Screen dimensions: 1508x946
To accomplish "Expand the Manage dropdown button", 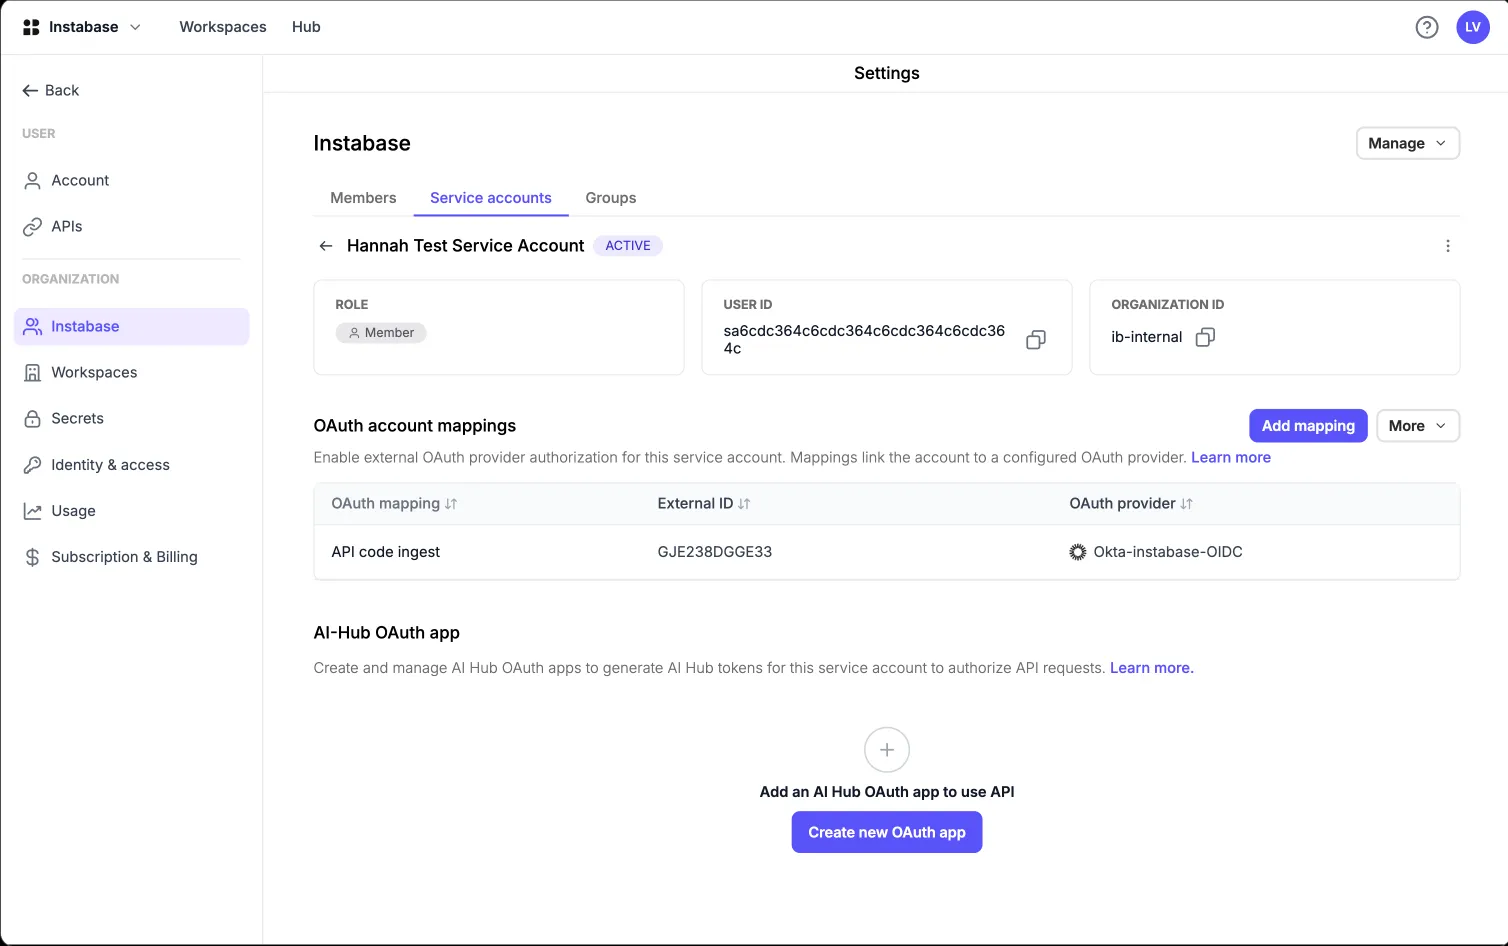I will (1407, 143).
